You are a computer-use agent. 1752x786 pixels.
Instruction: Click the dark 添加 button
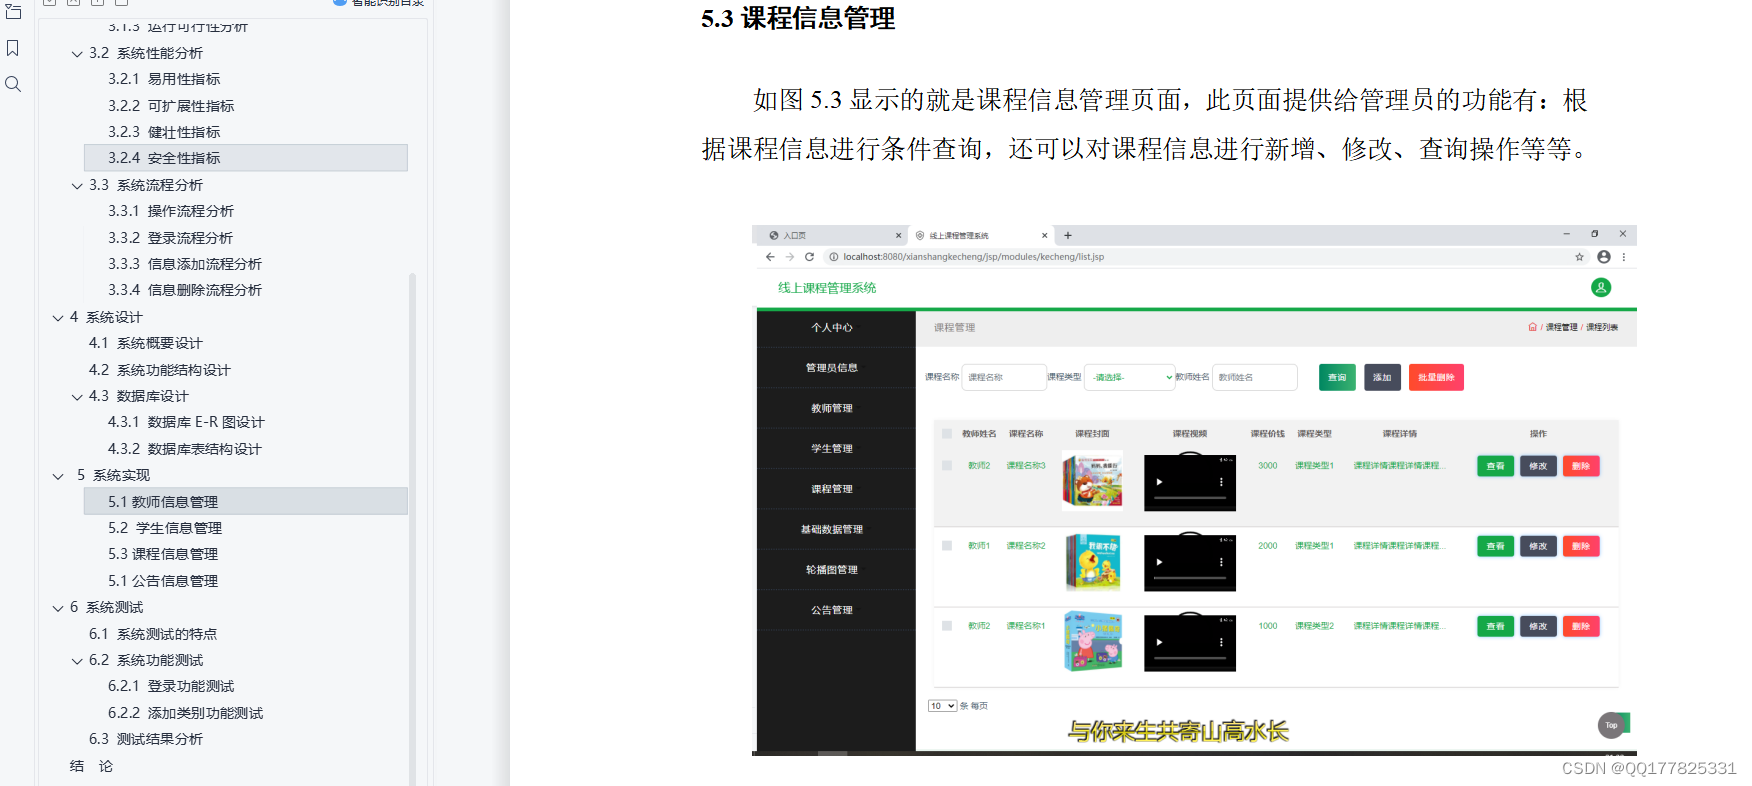point(1382,377)
